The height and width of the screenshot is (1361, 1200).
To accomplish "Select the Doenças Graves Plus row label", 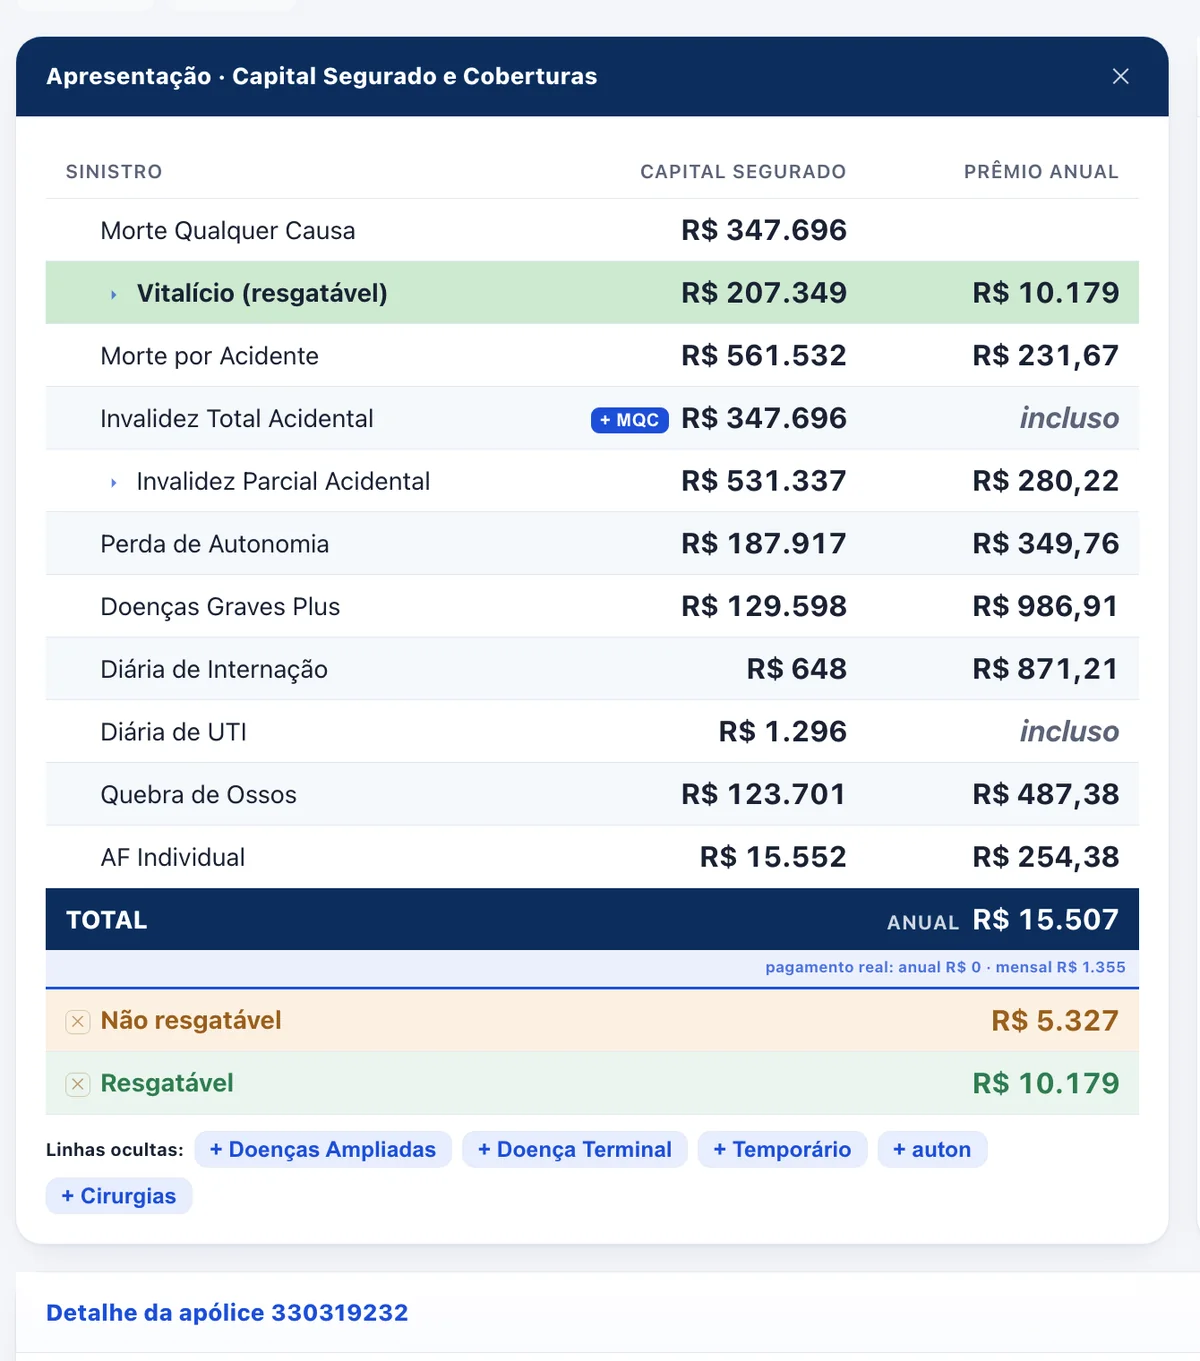I will [220, 607].
